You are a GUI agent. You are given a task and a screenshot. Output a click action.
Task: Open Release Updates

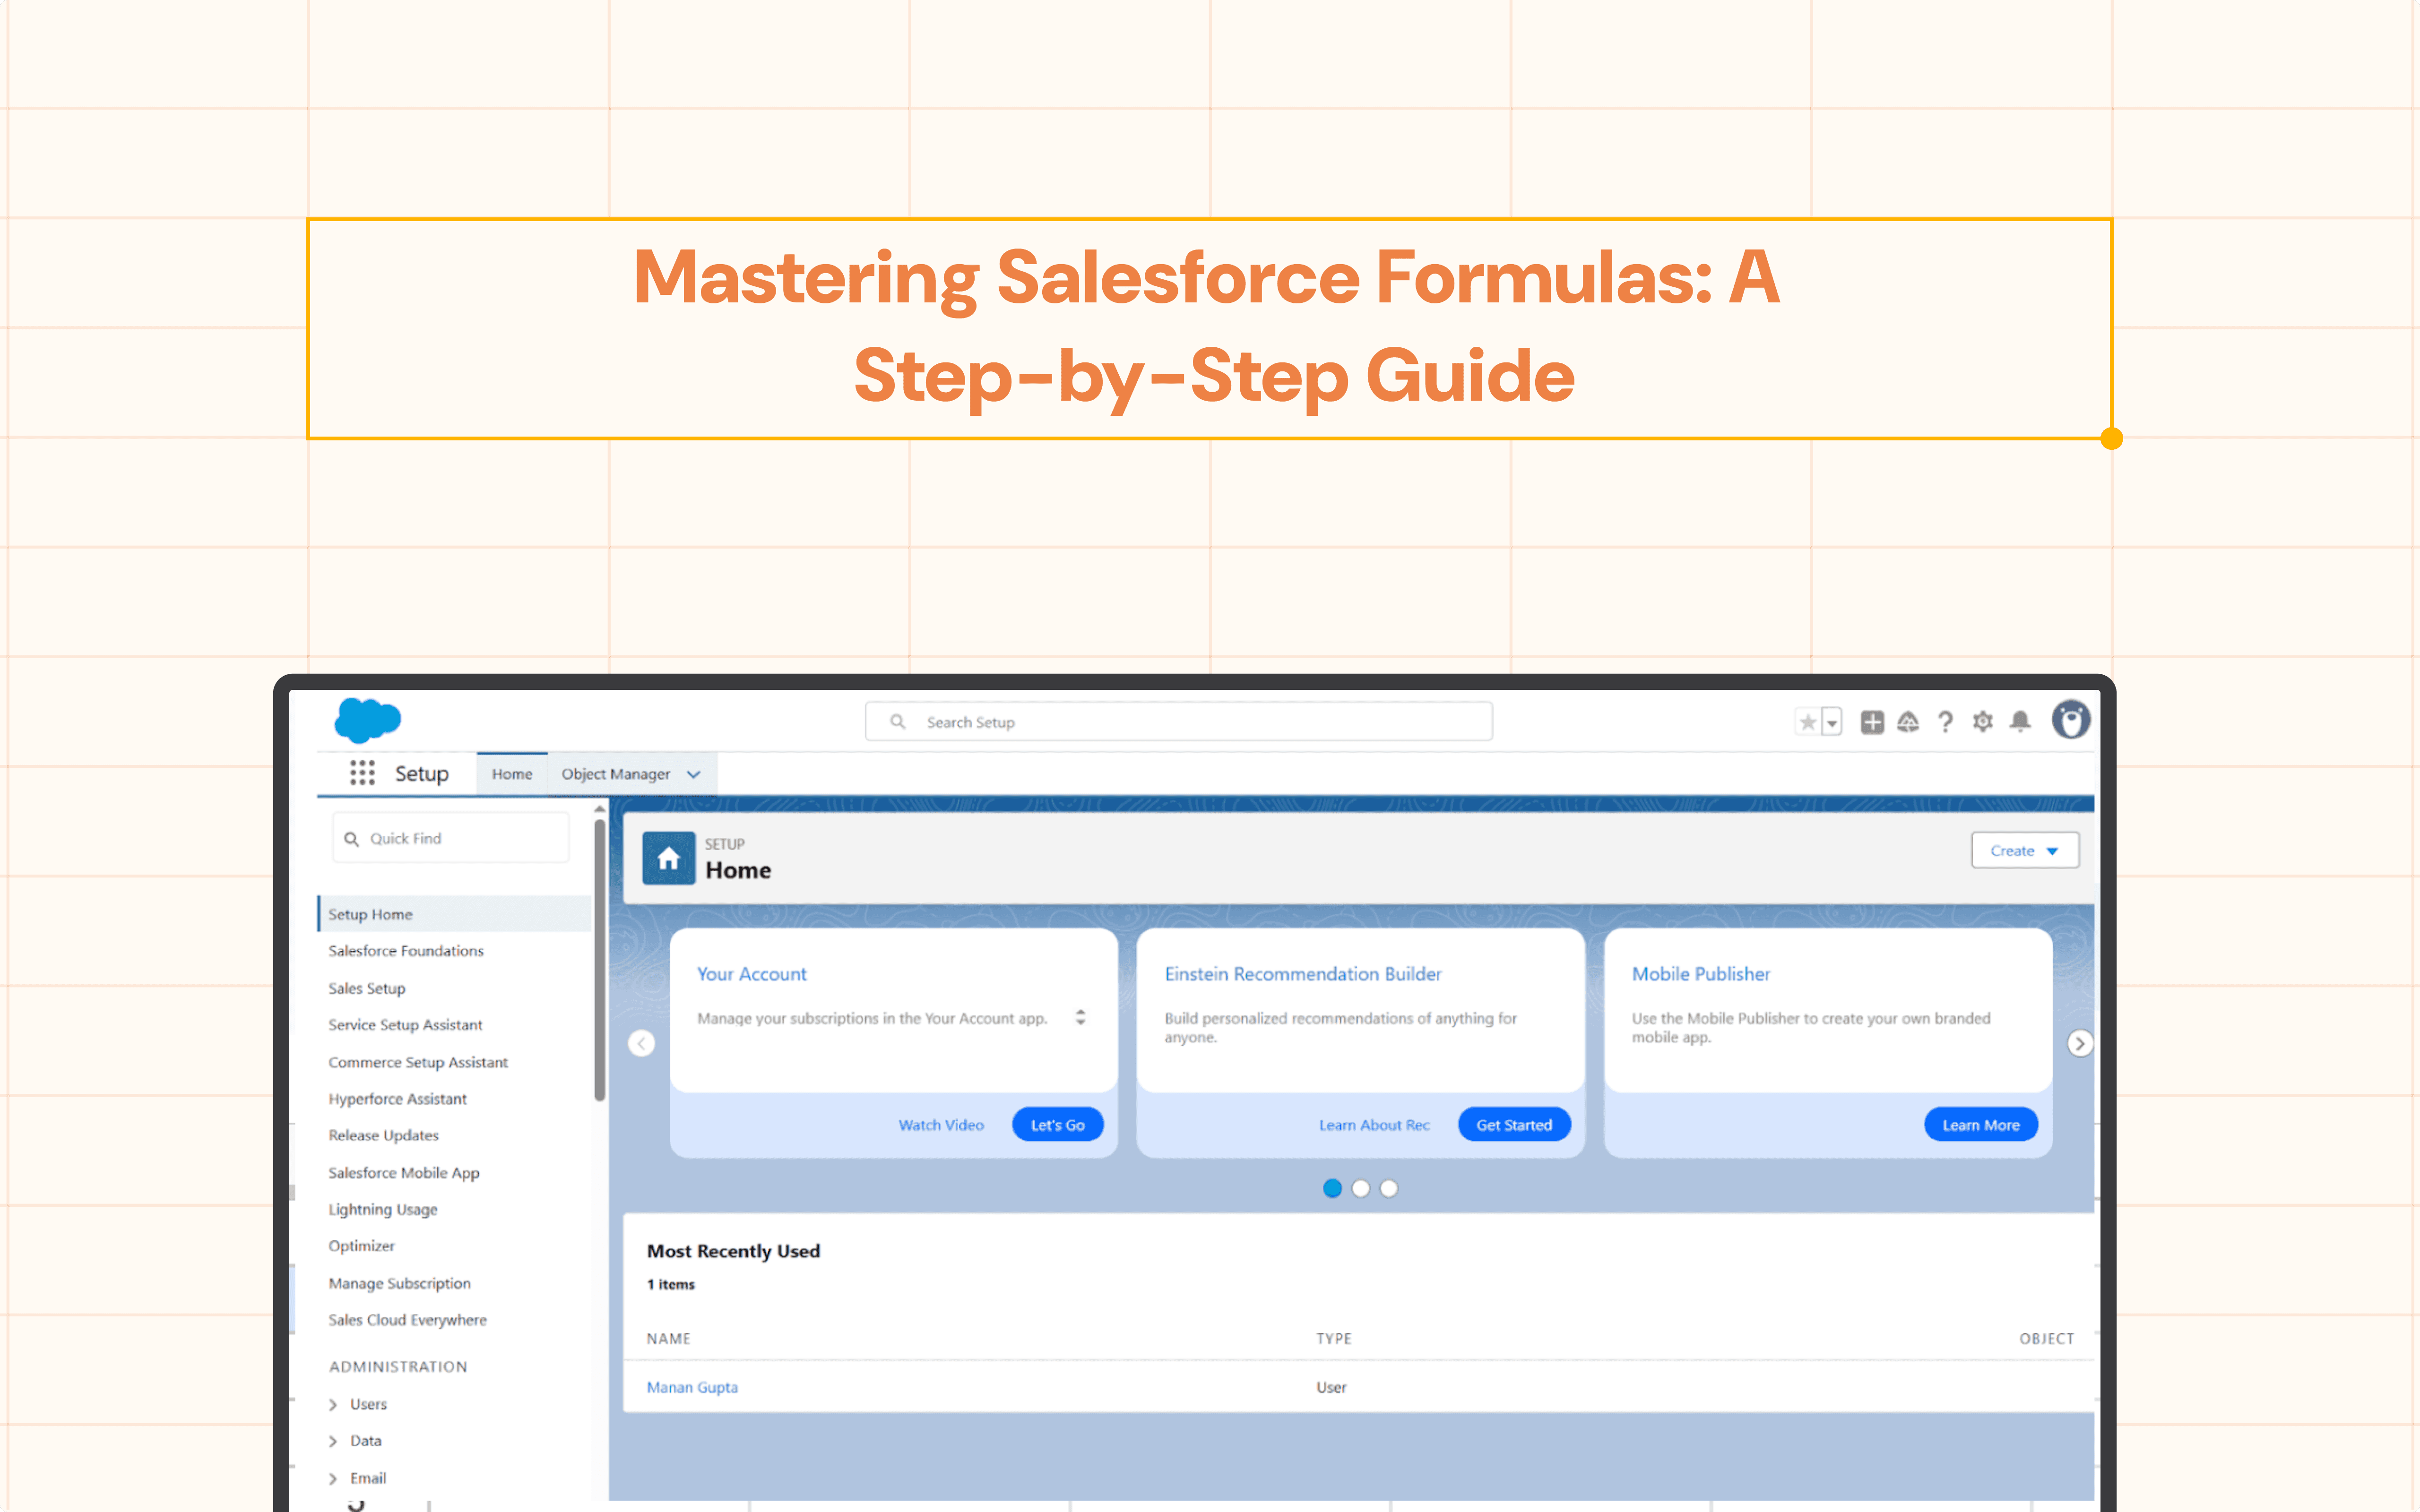[x=384, y=1136]
